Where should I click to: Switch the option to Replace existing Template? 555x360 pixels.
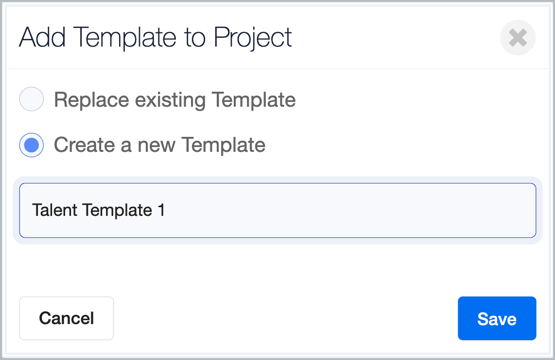(x=32, y=99)
